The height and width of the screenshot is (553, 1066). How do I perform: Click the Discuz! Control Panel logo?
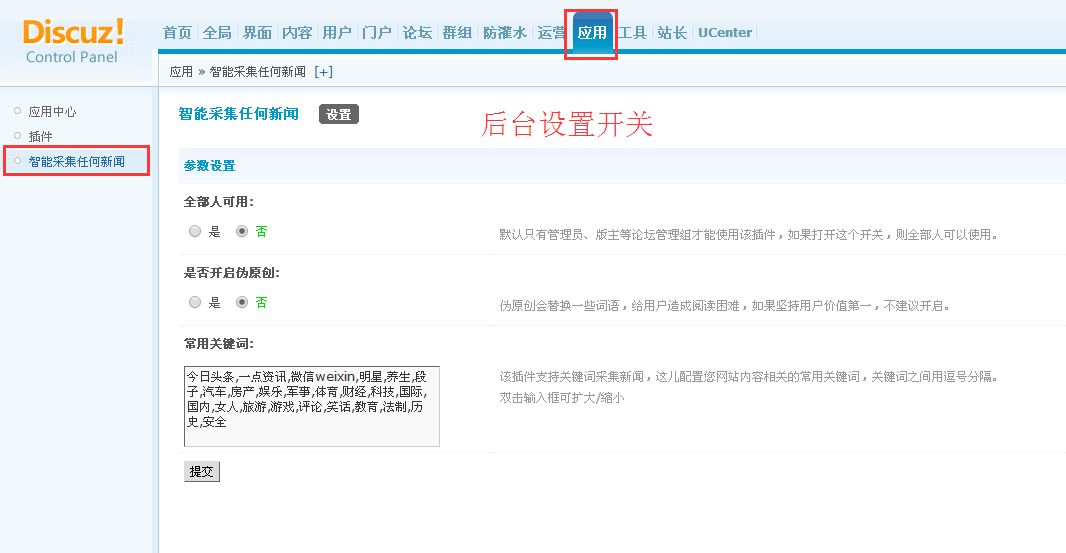[x=73, y=42]
